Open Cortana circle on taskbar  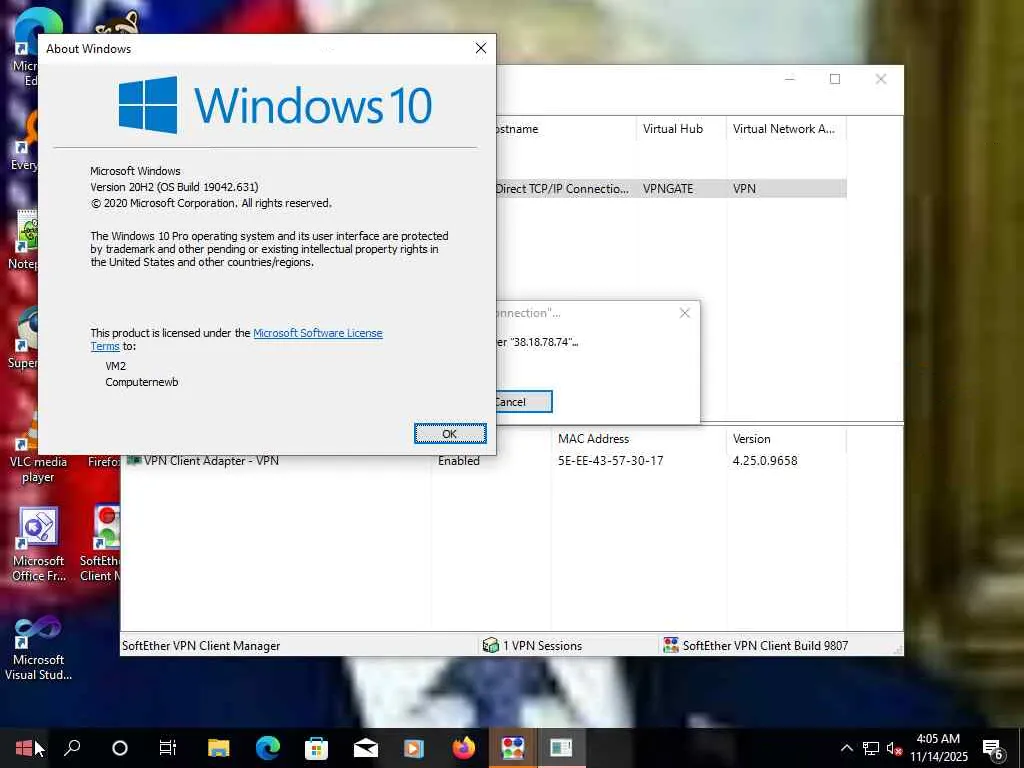[x=120, y=748]
